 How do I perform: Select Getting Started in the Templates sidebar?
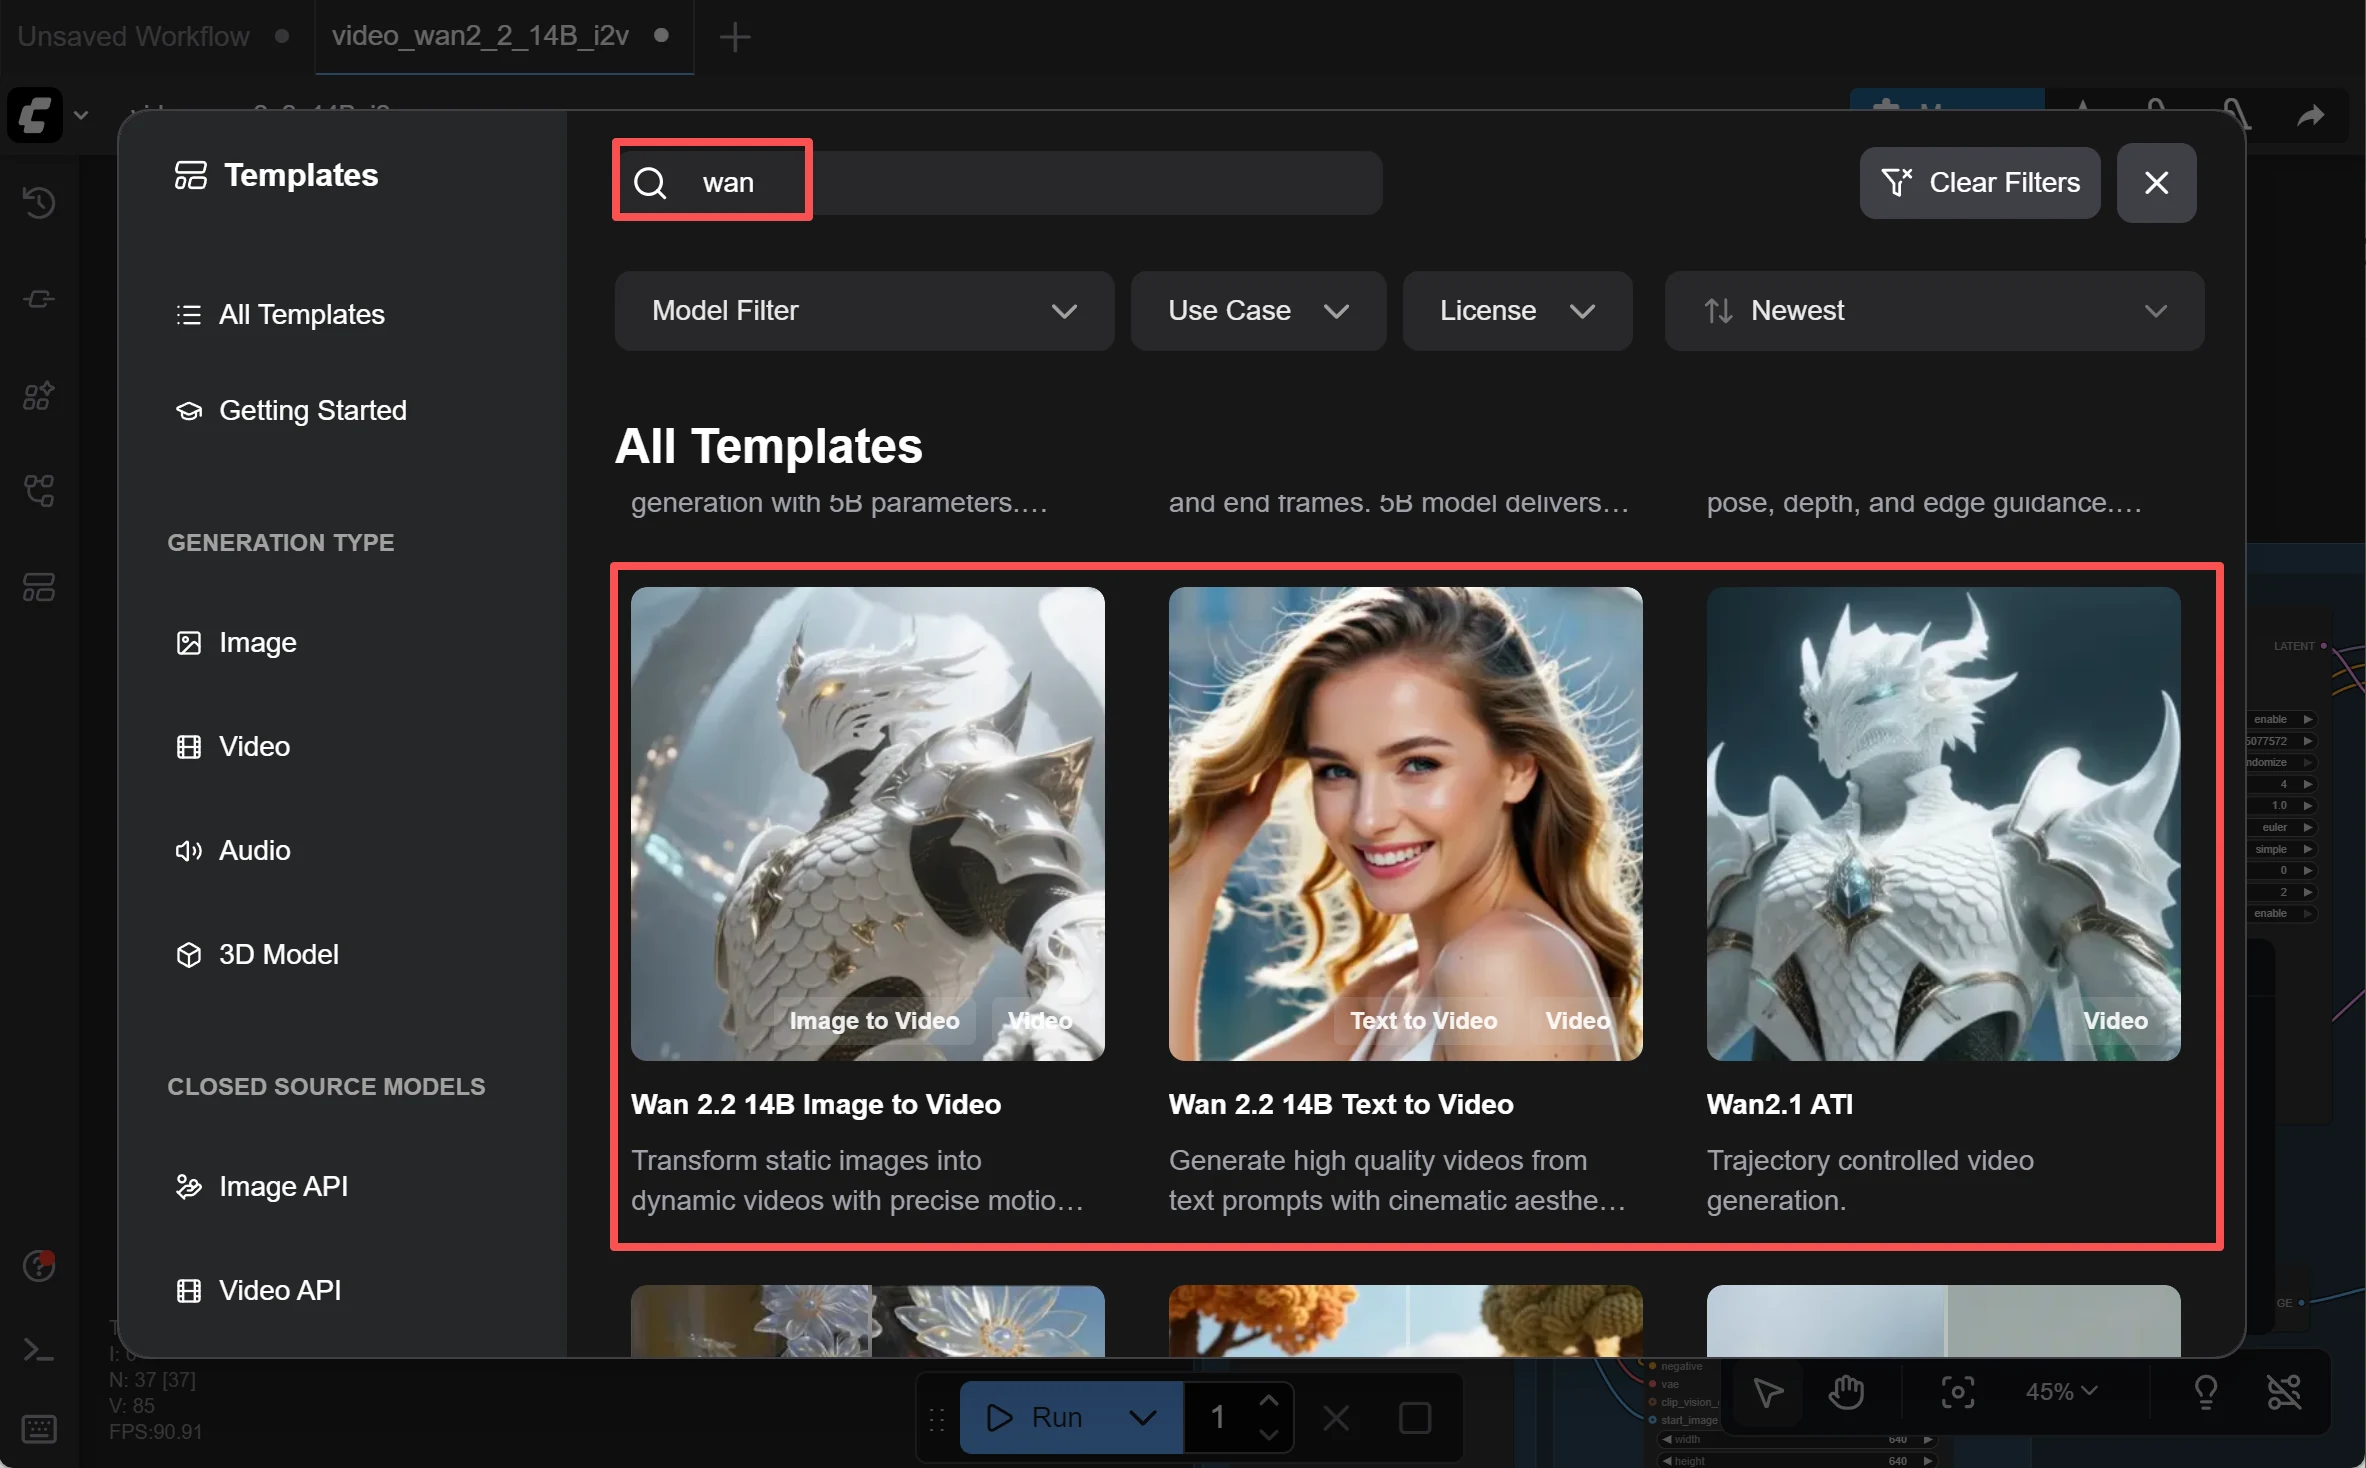pos(313,410)
